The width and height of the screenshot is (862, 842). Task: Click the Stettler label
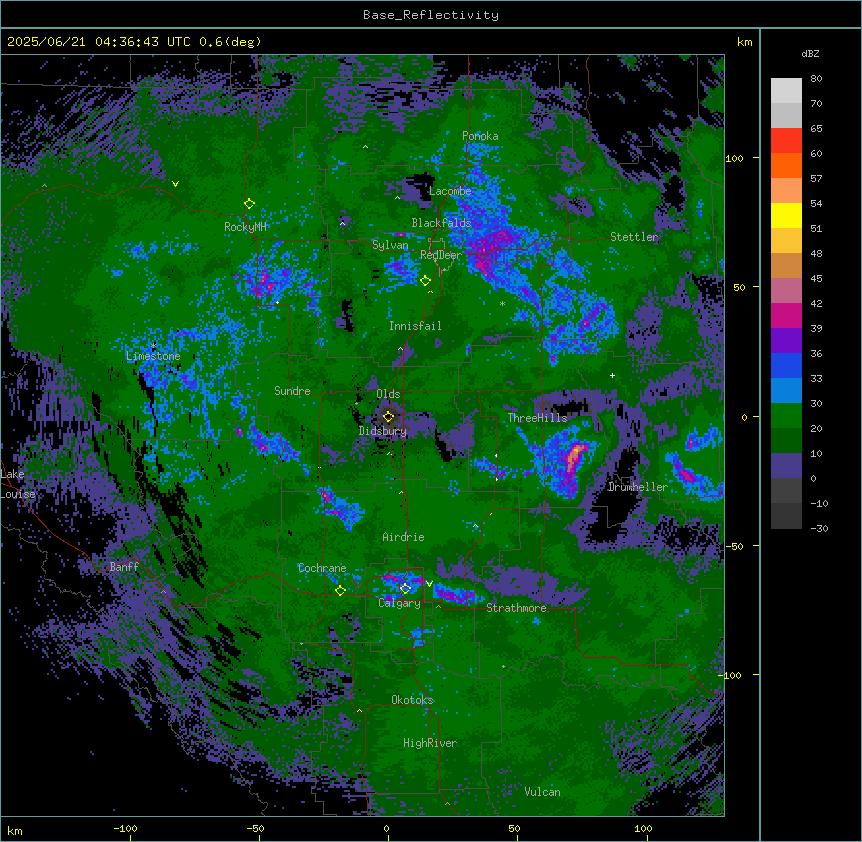click(634, 237)
